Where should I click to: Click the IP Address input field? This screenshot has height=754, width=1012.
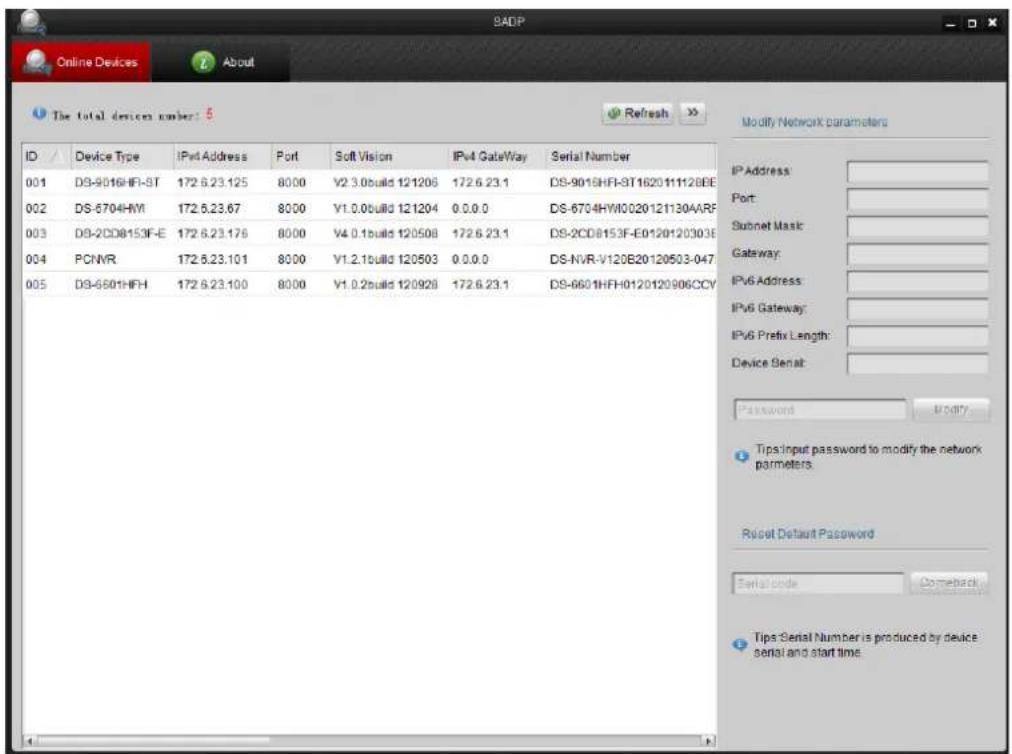[917, 172]
